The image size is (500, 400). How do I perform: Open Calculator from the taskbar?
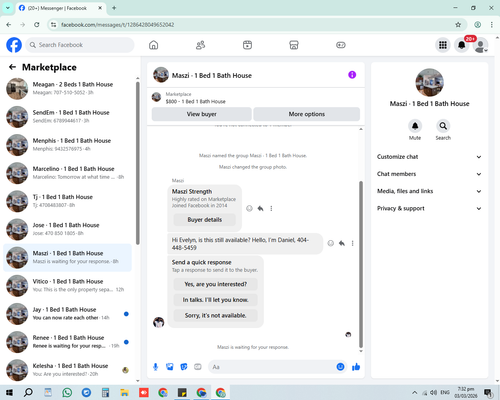(x=105, y=392)
